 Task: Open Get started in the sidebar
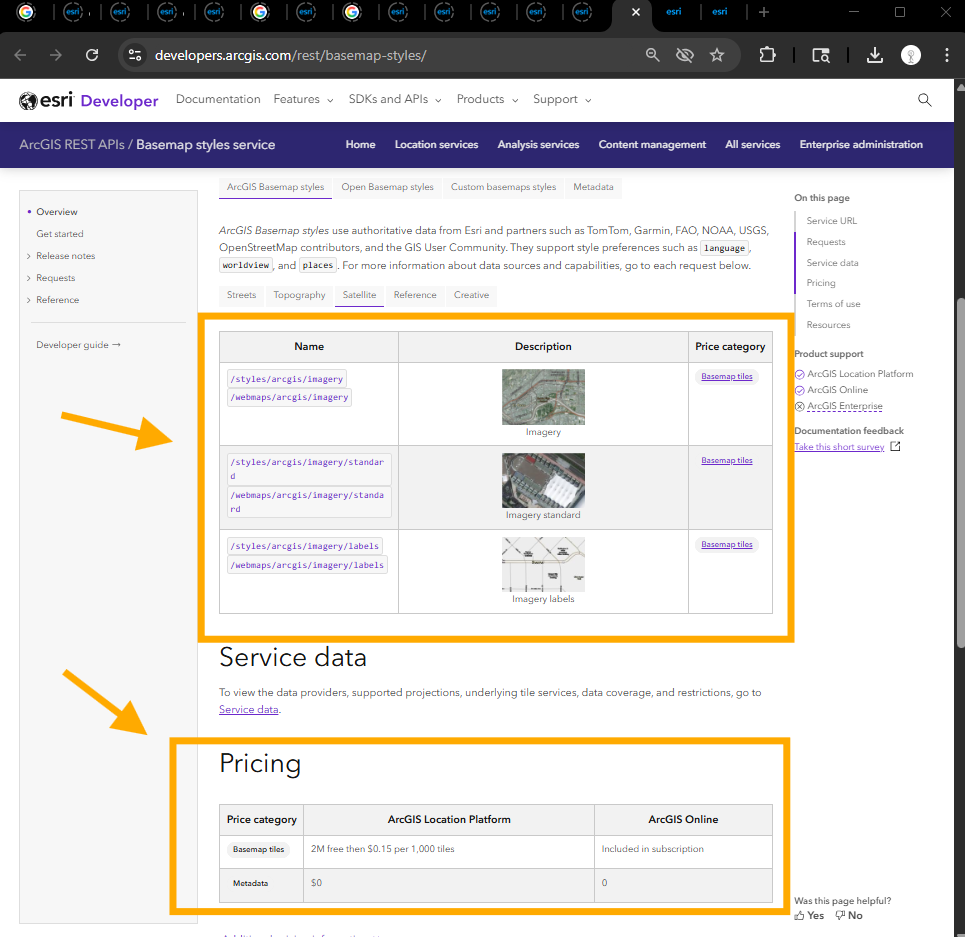click(60, 234)
